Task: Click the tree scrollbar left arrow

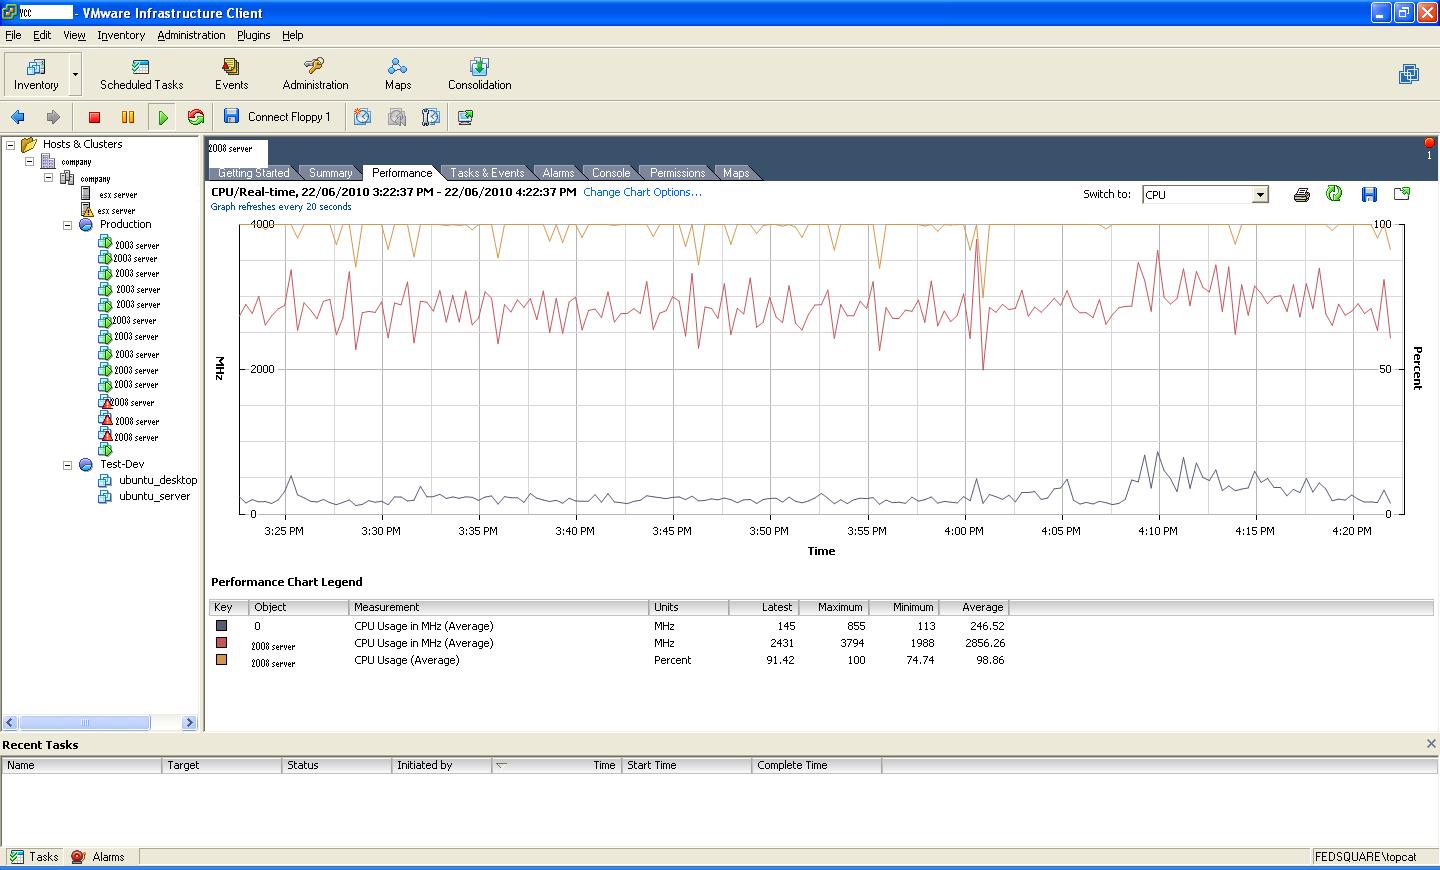Action: click(10, 722)
